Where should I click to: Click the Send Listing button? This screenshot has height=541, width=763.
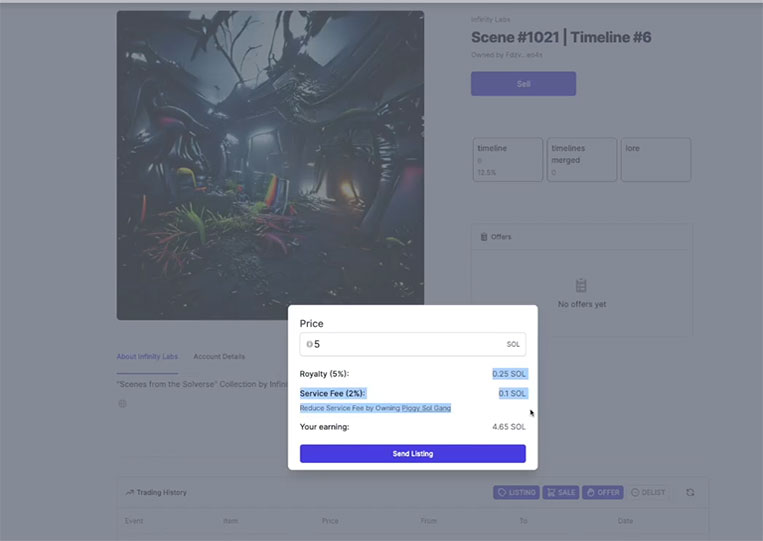coord(413,453)
